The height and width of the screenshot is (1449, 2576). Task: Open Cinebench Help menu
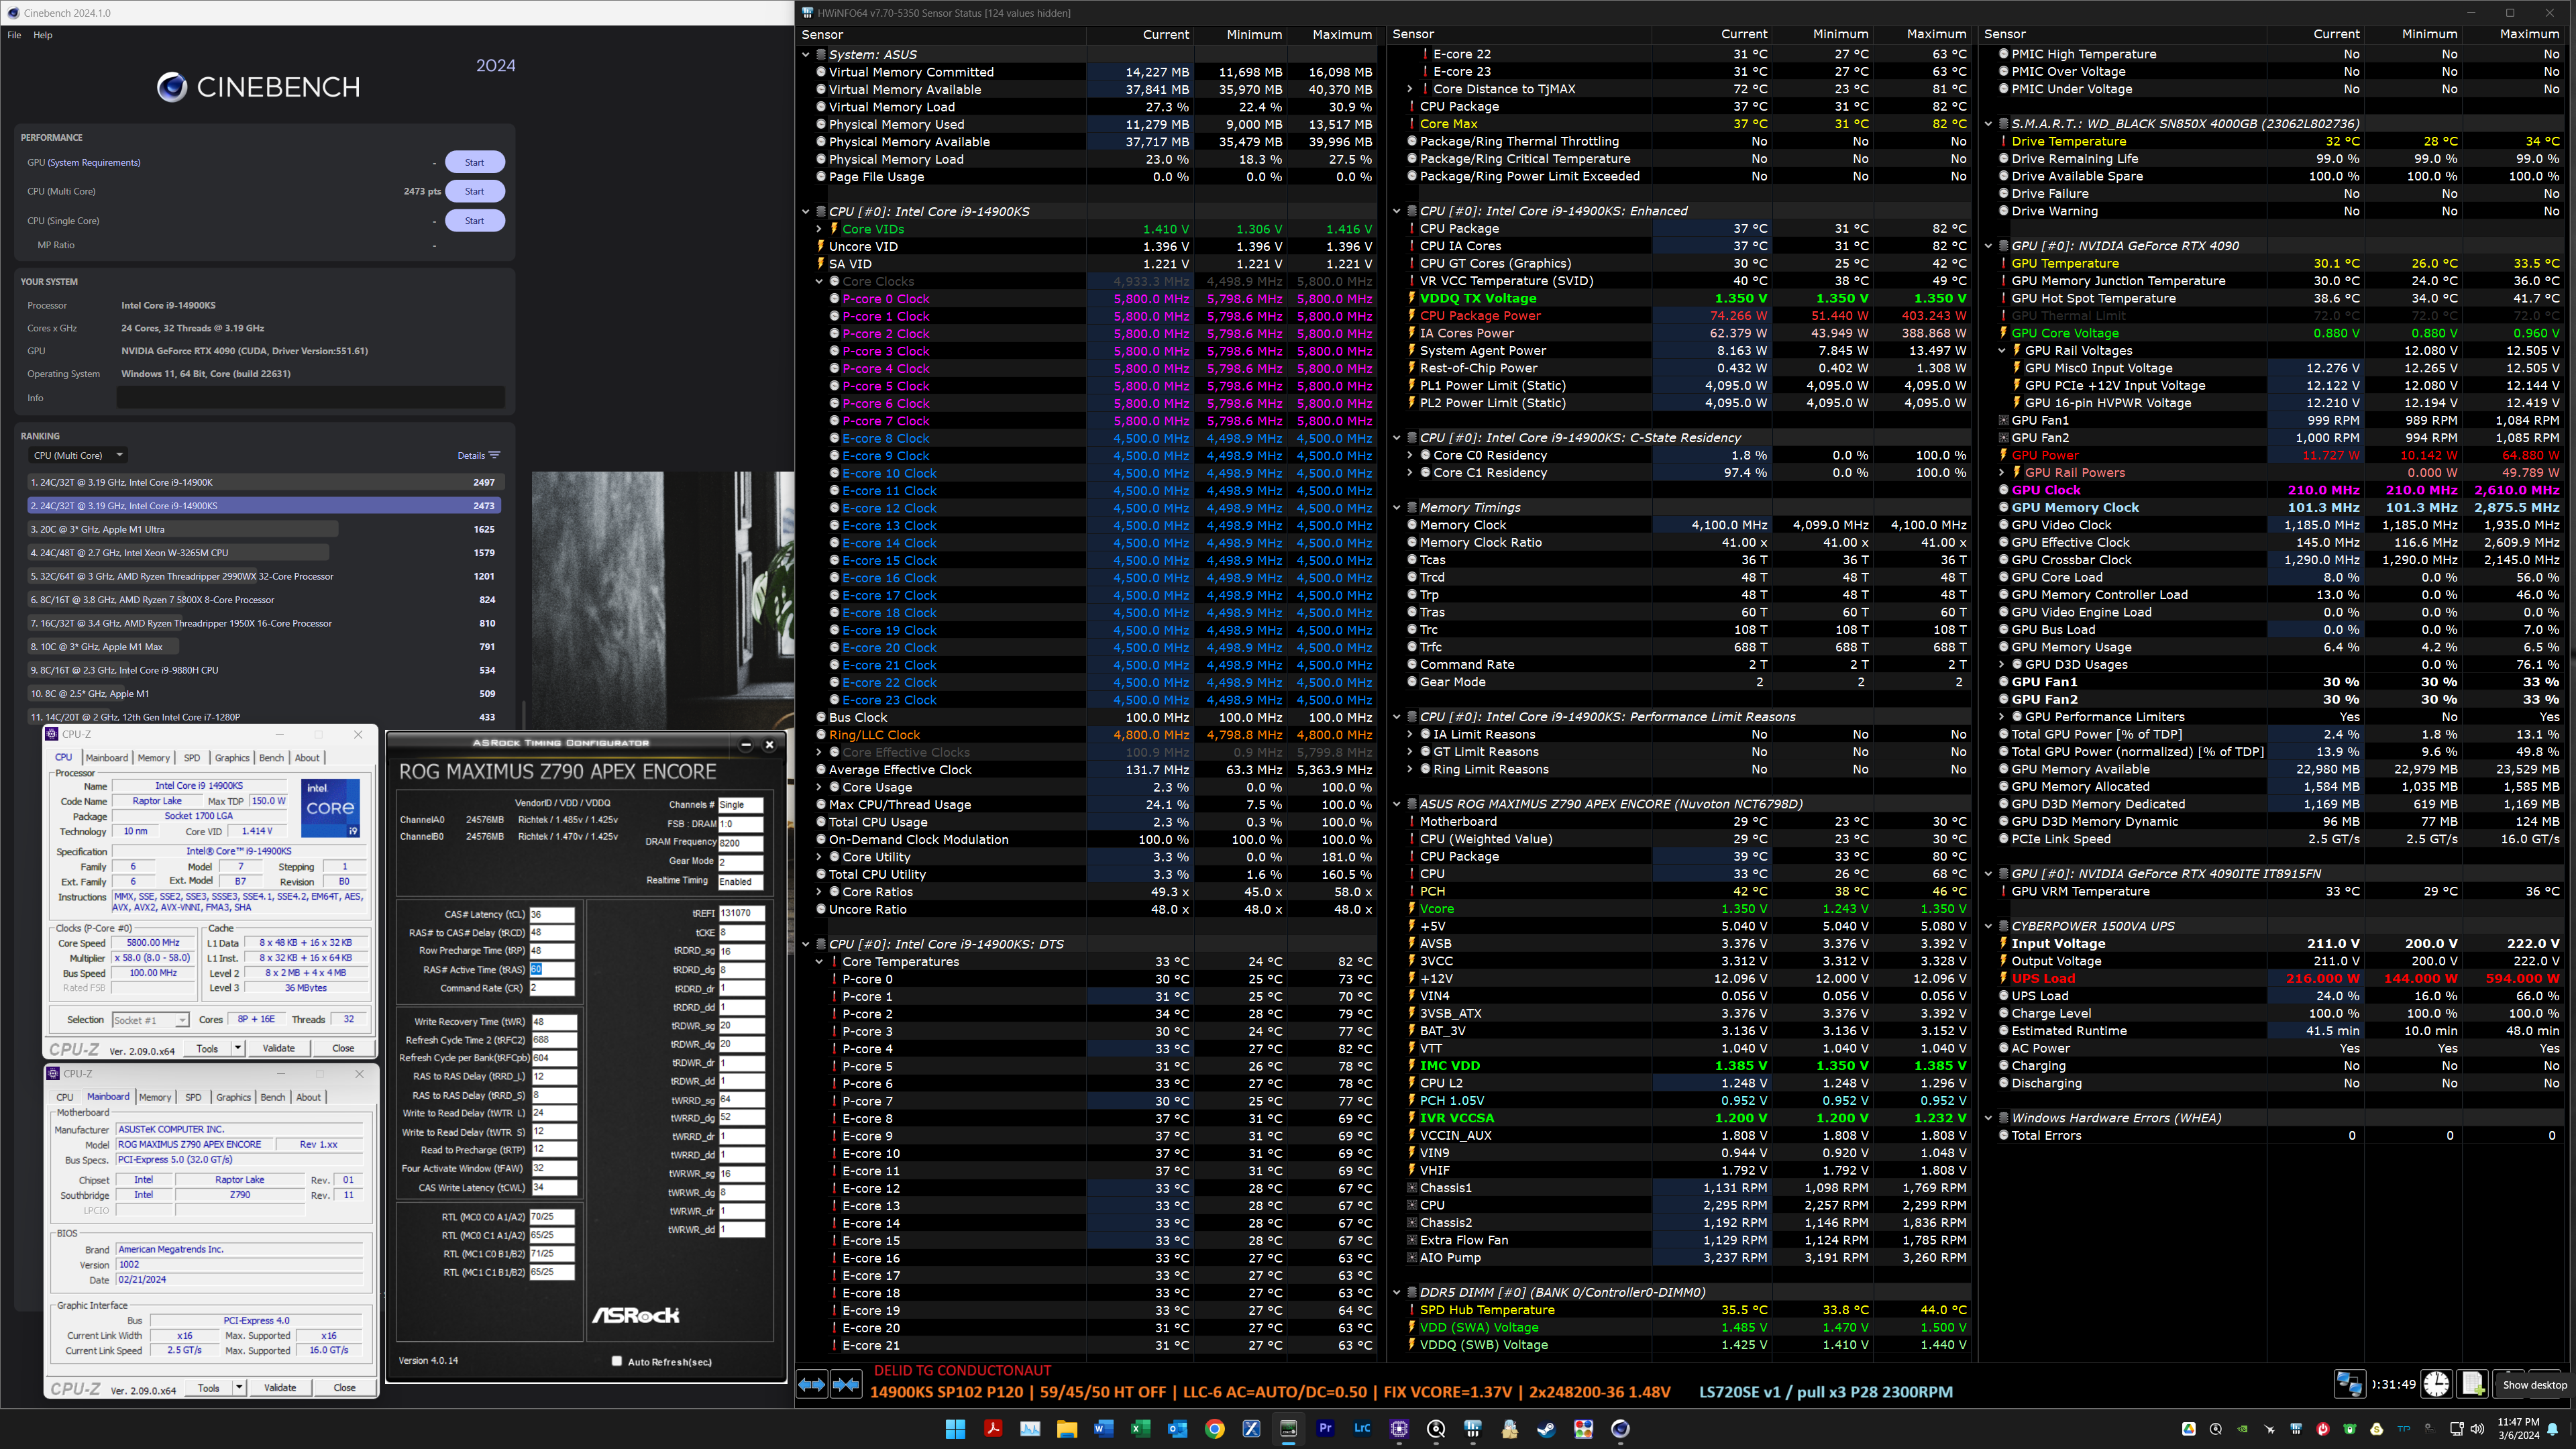coord(42,35)
